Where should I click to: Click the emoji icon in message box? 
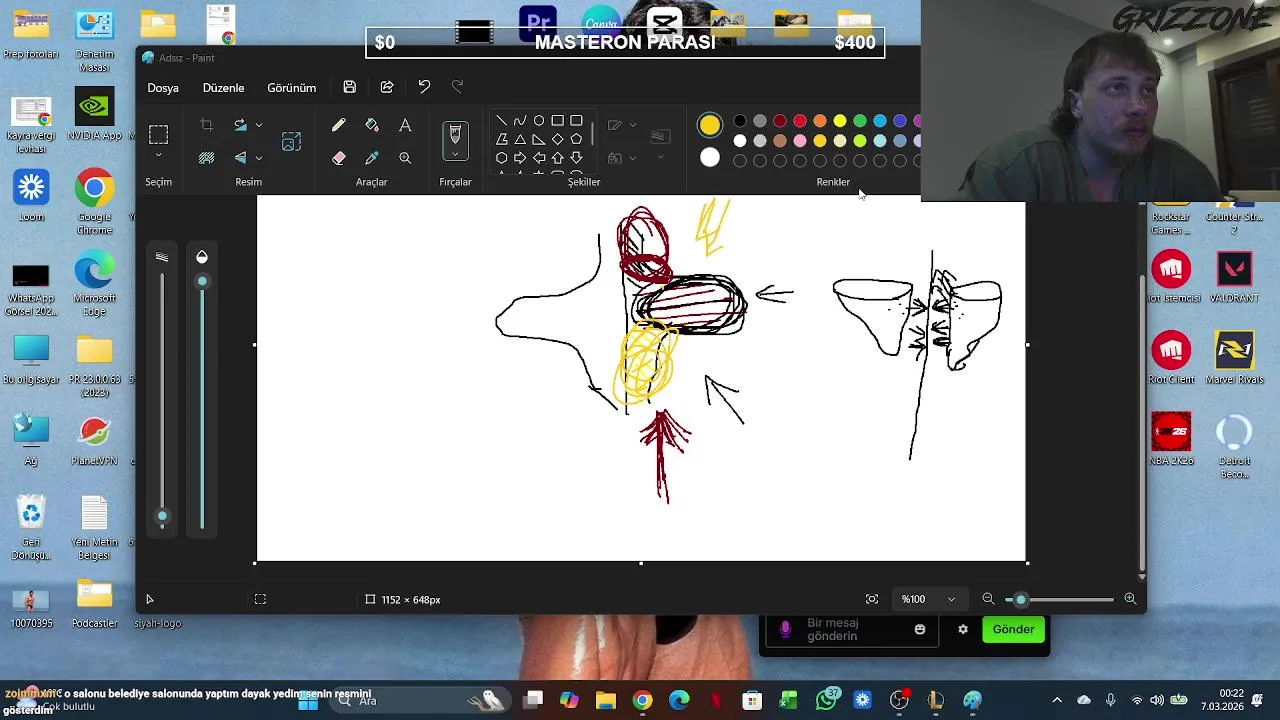[x=920, y=629]
